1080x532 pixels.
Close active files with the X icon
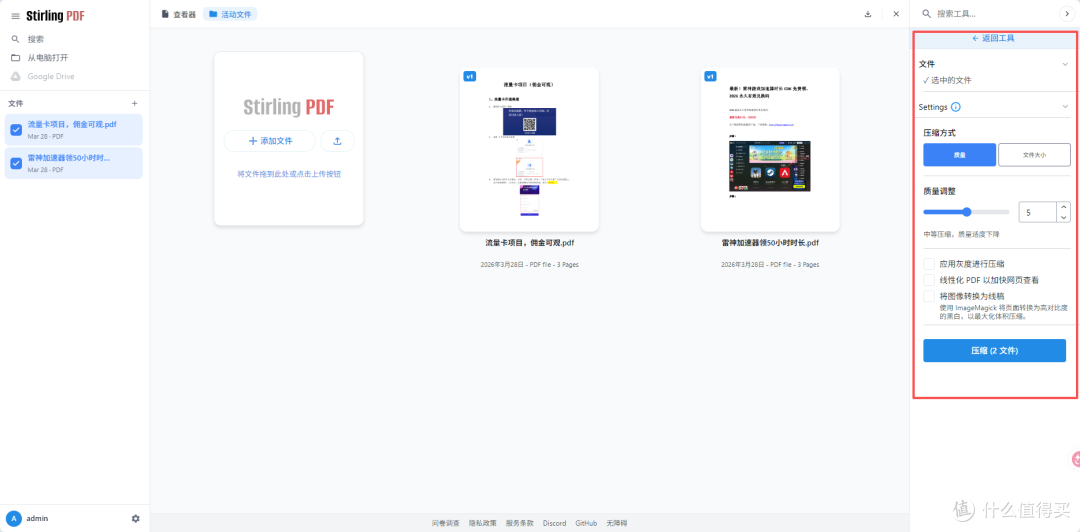(x=896, y=14)
